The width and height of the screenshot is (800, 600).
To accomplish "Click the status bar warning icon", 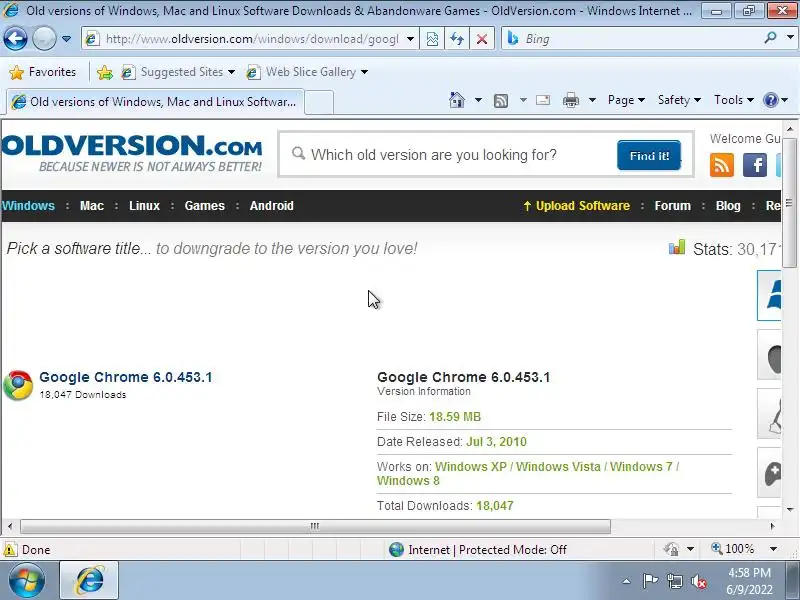I will pos(10,549).
